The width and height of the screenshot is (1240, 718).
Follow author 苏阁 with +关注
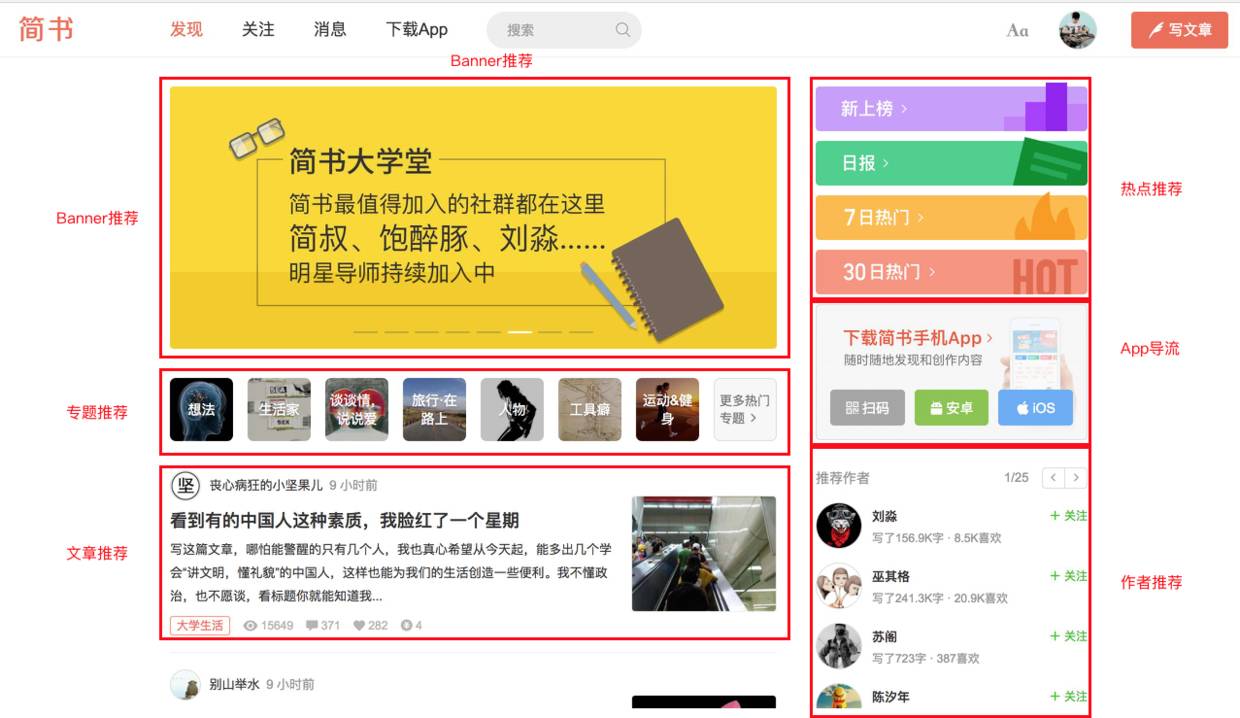tap(1068, 636)
